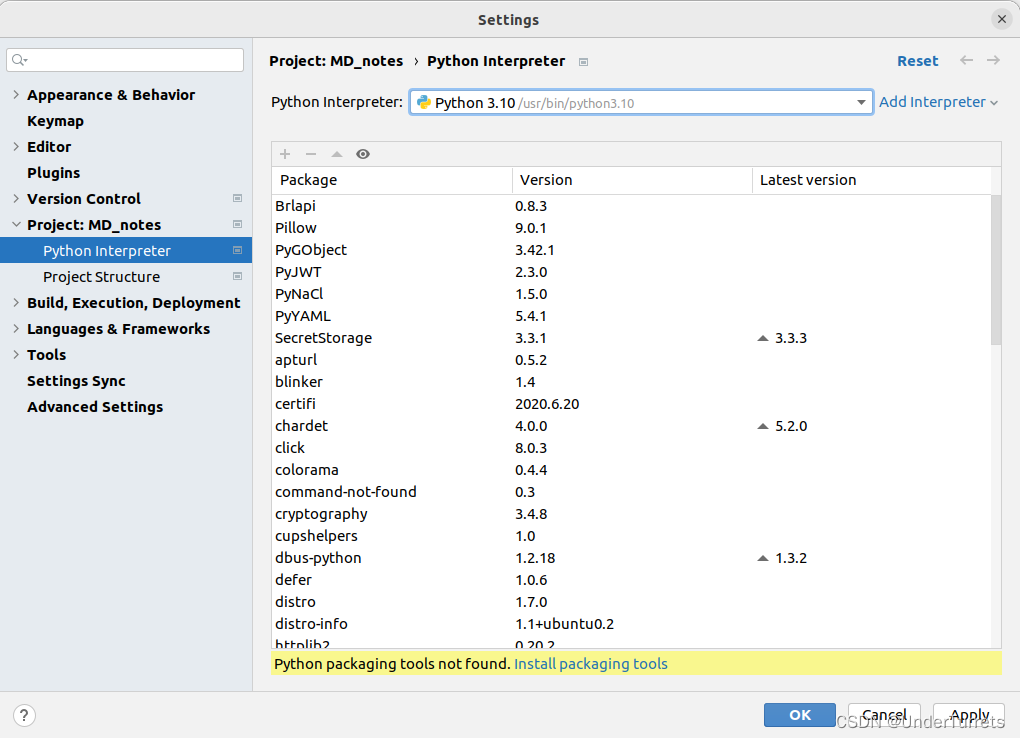The width and height of the screenshot is (1020, 738).
Task: Click project icon next to Project Structure
Action: point(237,277)
